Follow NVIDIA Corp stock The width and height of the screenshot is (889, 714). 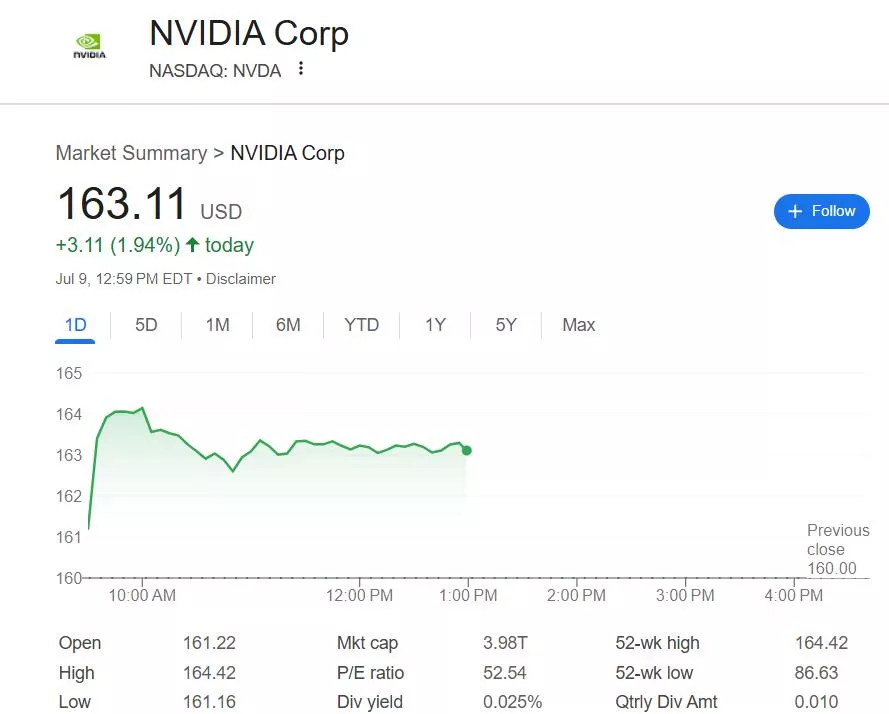coord(822,212)
